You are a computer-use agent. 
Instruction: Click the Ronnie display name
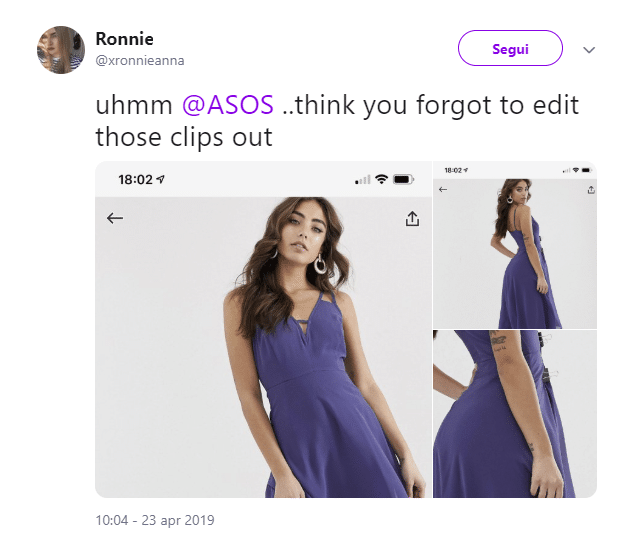(124, 39)
